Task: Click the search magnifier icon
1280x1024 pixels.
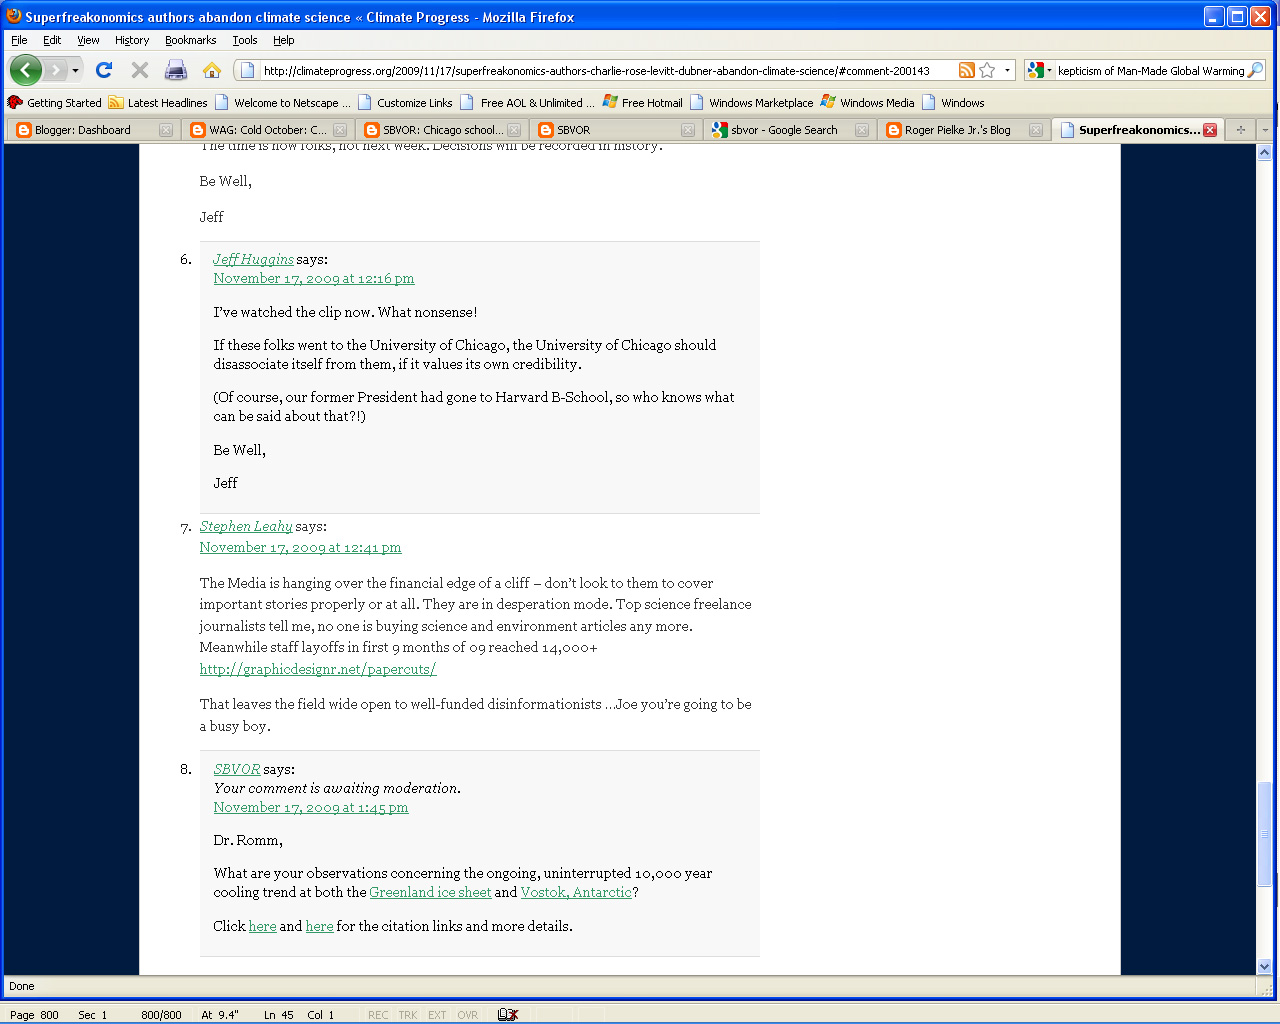Action: (1255, 70)
